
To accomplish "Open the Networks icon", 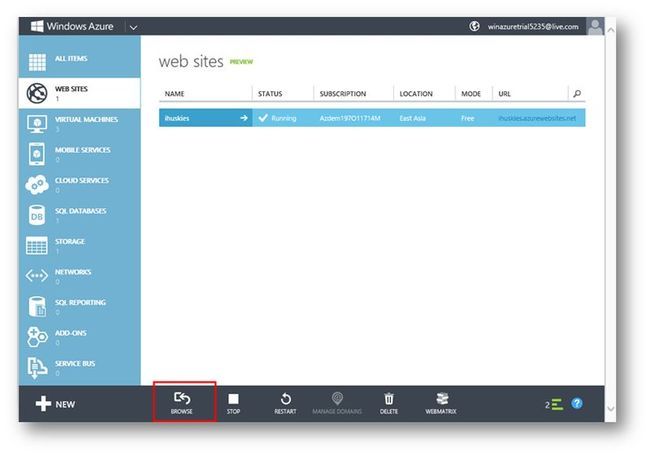I will 37,275.
